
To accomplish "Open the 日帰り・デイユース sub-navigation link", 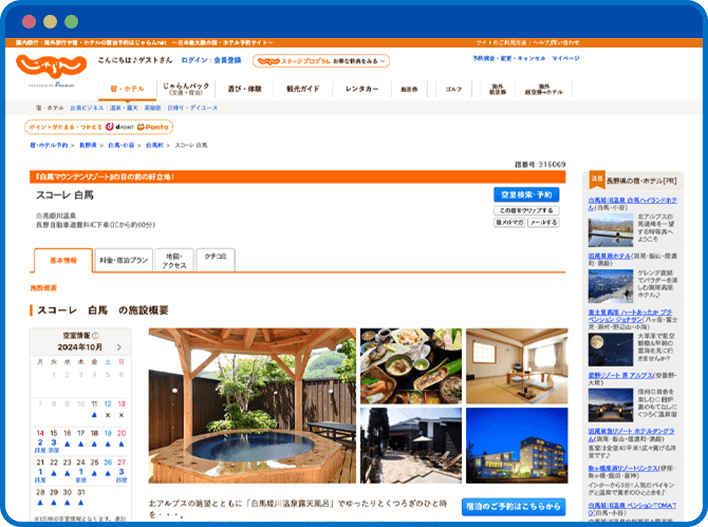I will point(192,108).
